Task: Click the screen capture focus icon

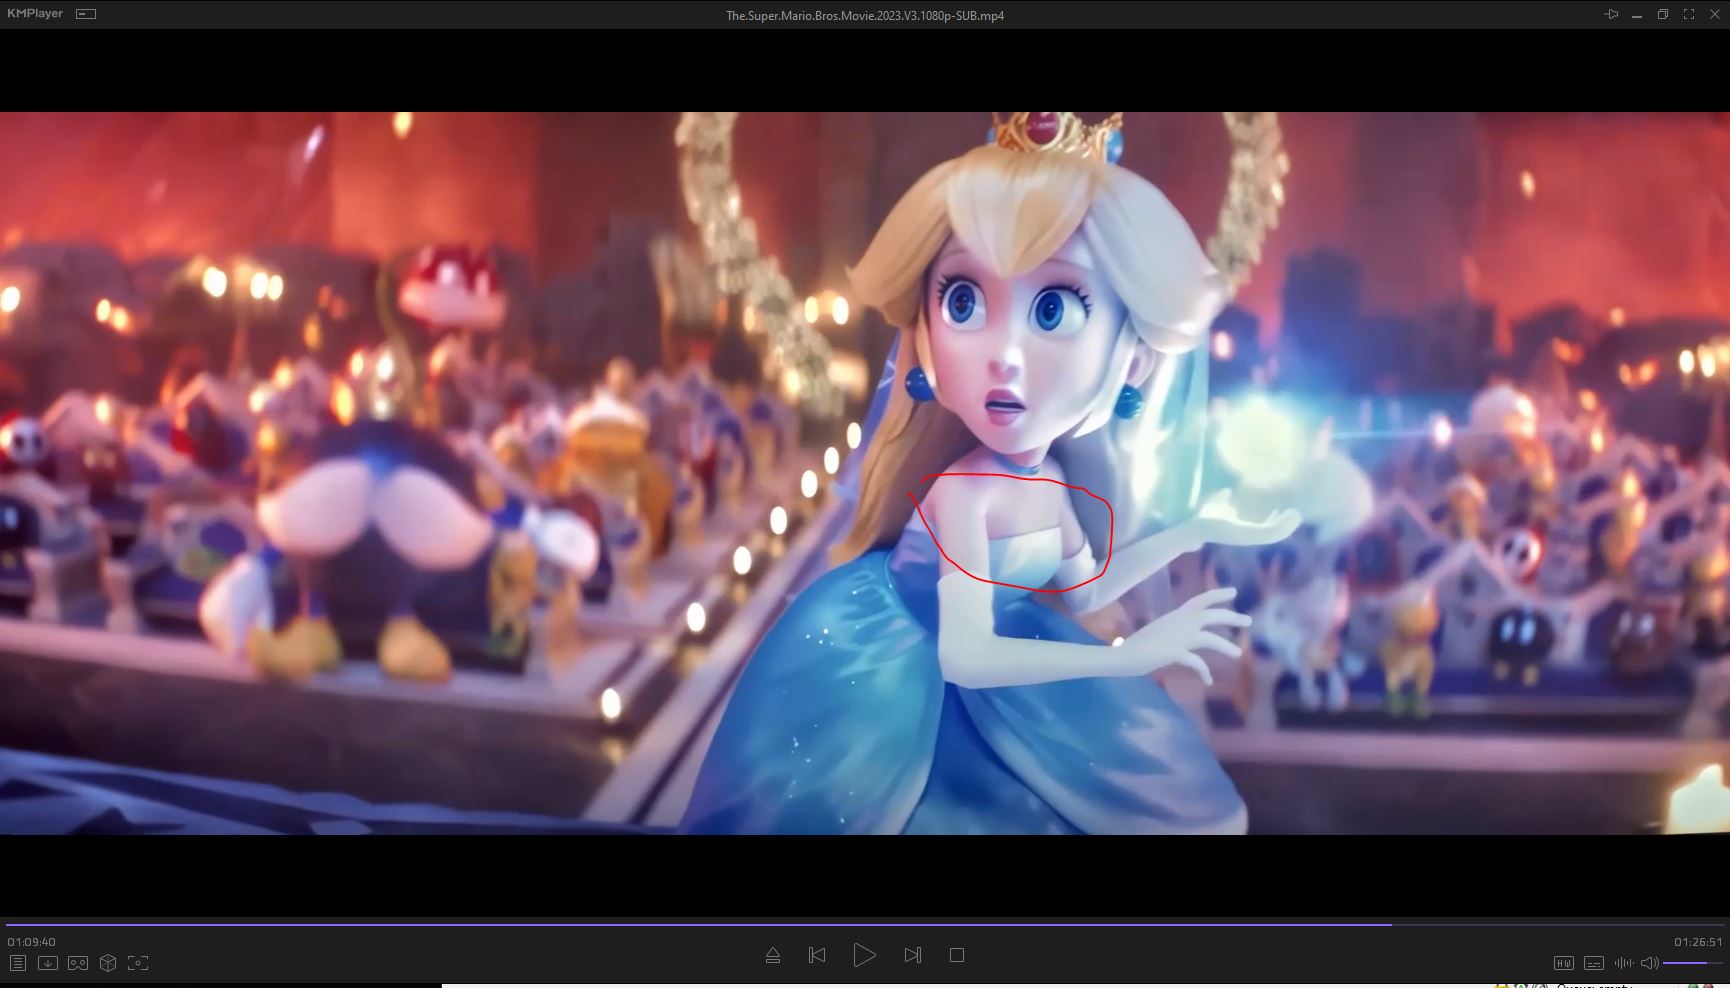Action: click(x=138, y=963)
